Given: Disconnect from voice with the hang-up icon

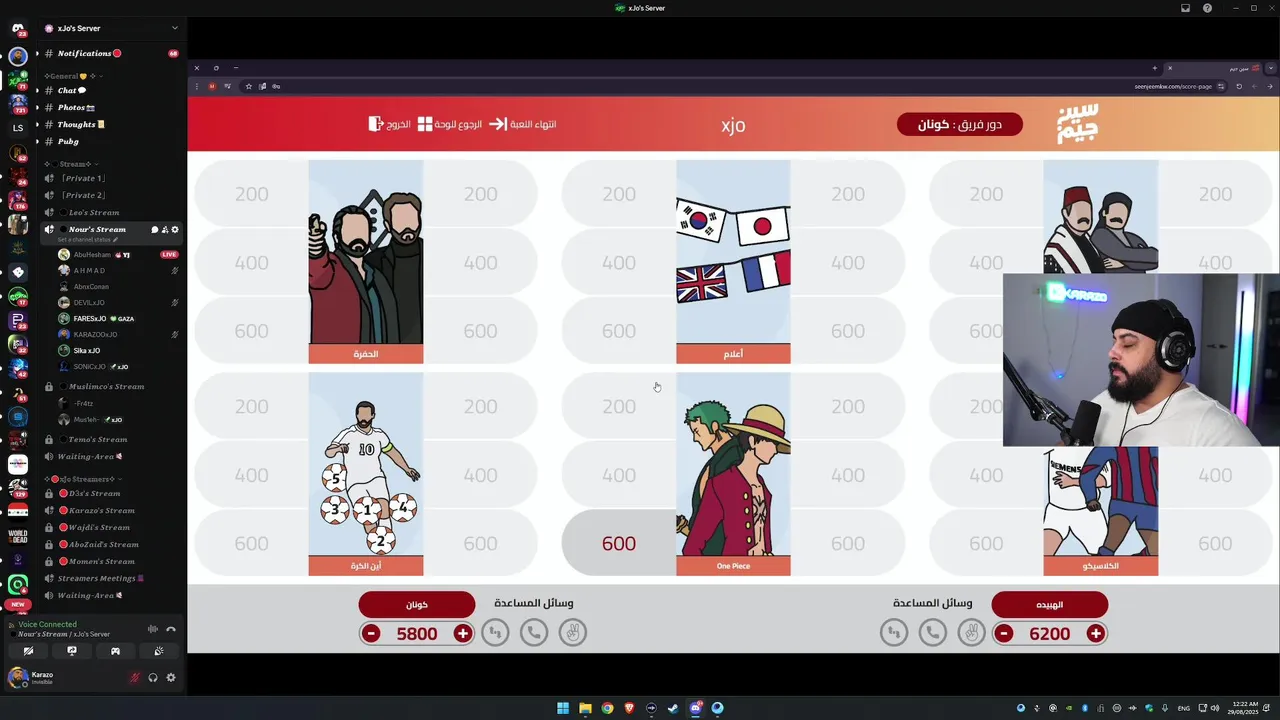Looking at the screenshot, I should point(171,629).
